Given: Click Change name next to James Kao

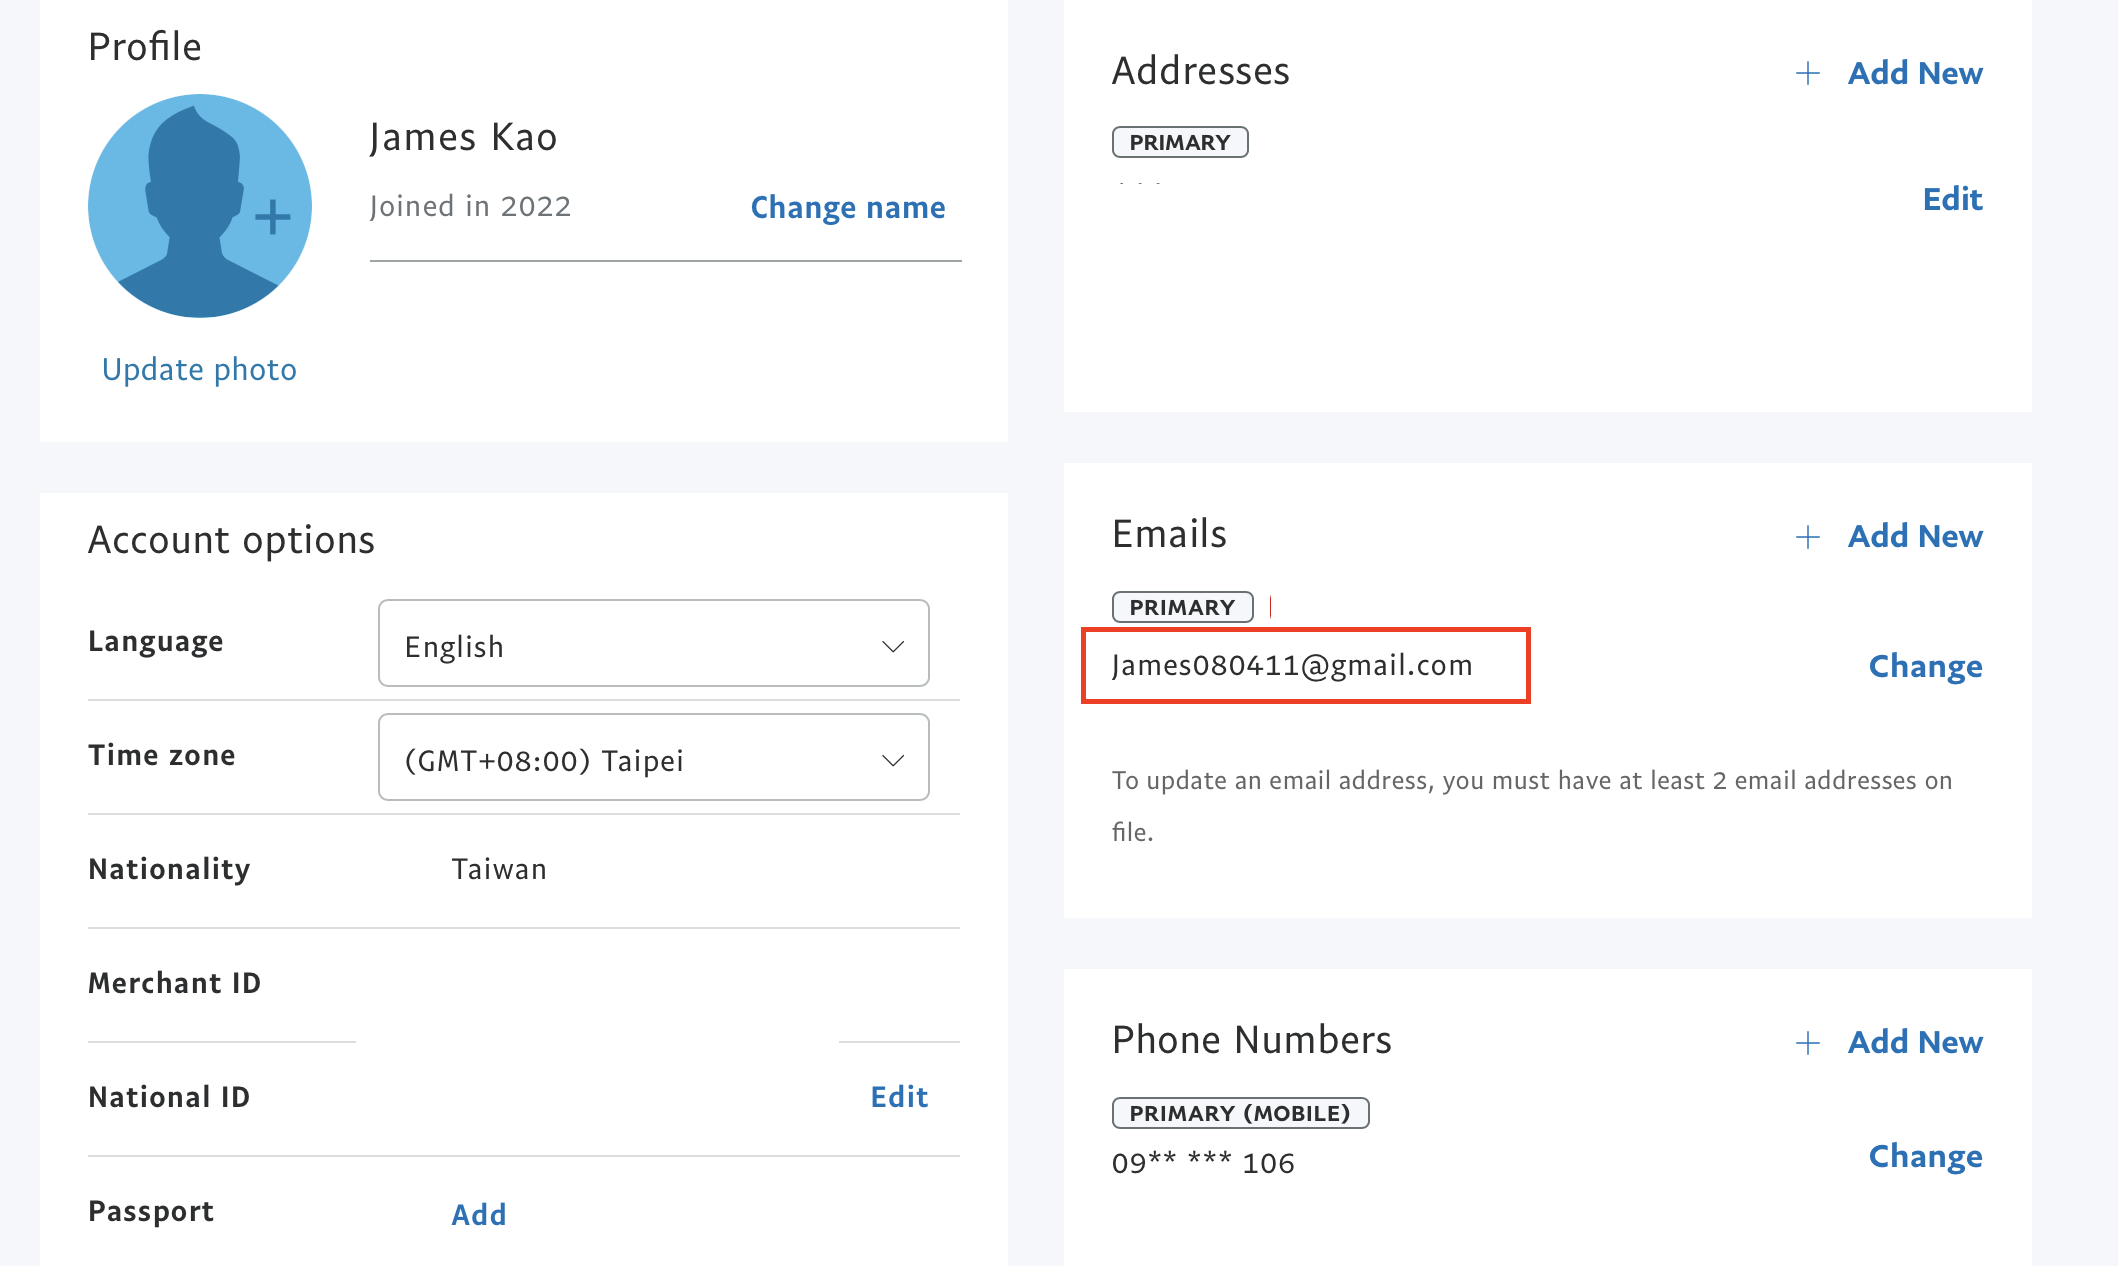Looking at the screenshot, I should point(848,207).
